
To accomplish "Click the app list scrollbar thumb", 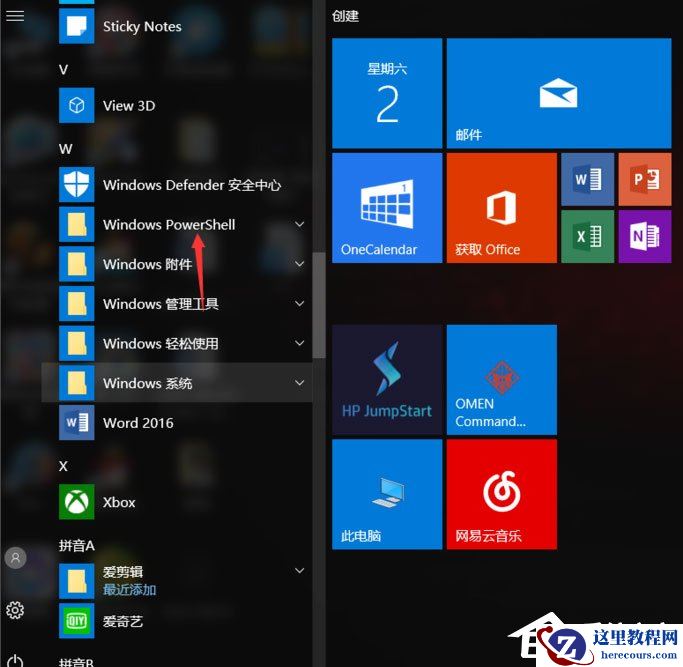I will point(319,305).
